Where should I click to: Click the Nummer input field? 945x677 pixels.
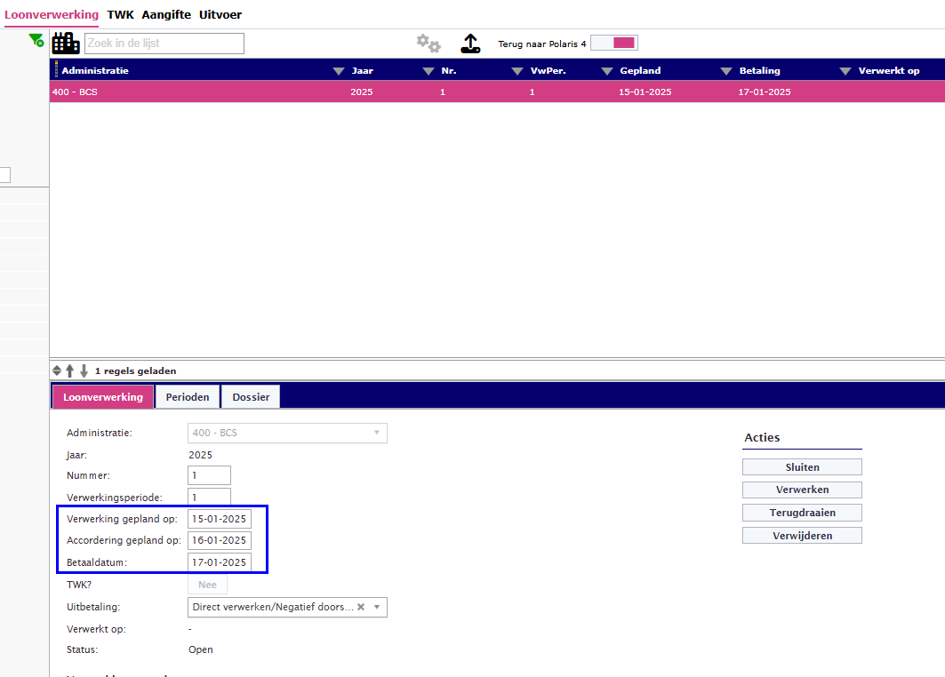point(209,476)
